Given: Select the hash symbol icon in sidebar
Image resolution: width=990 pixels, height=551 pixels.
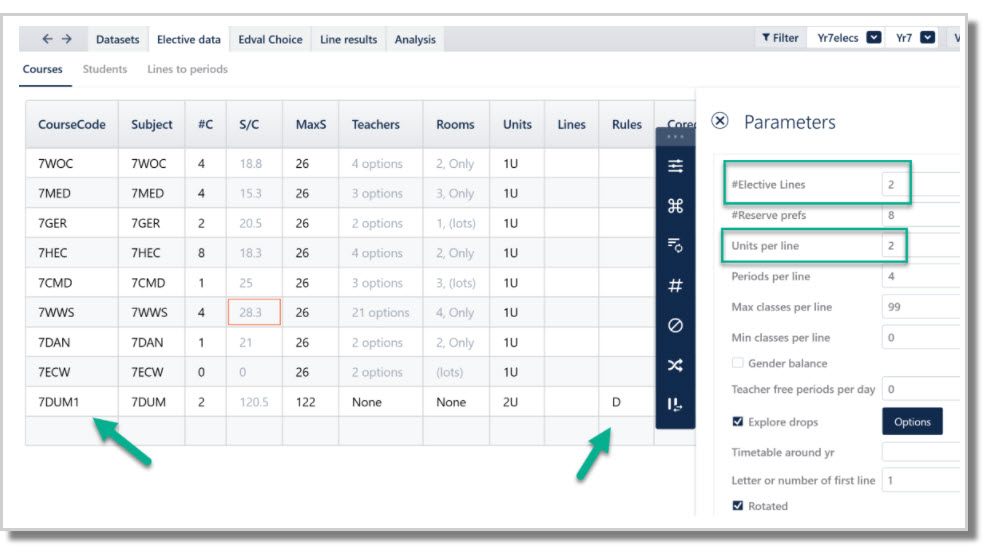Looking at the screenshot, I should pyautogui.click(x=675, y=285).
